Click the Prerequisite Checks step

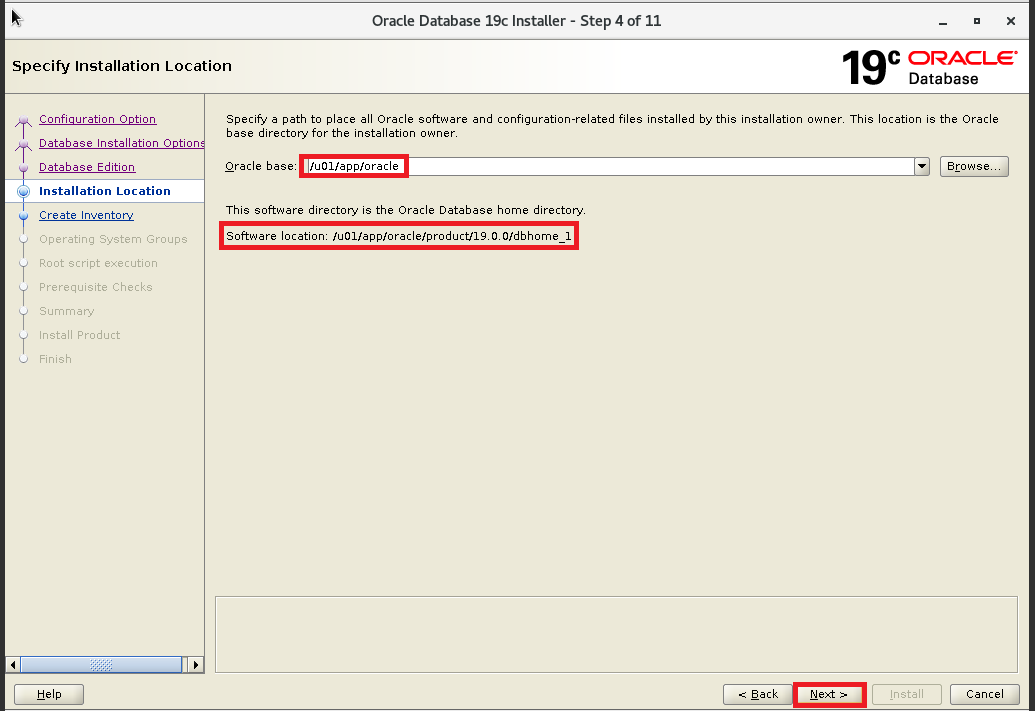(95, 287)
